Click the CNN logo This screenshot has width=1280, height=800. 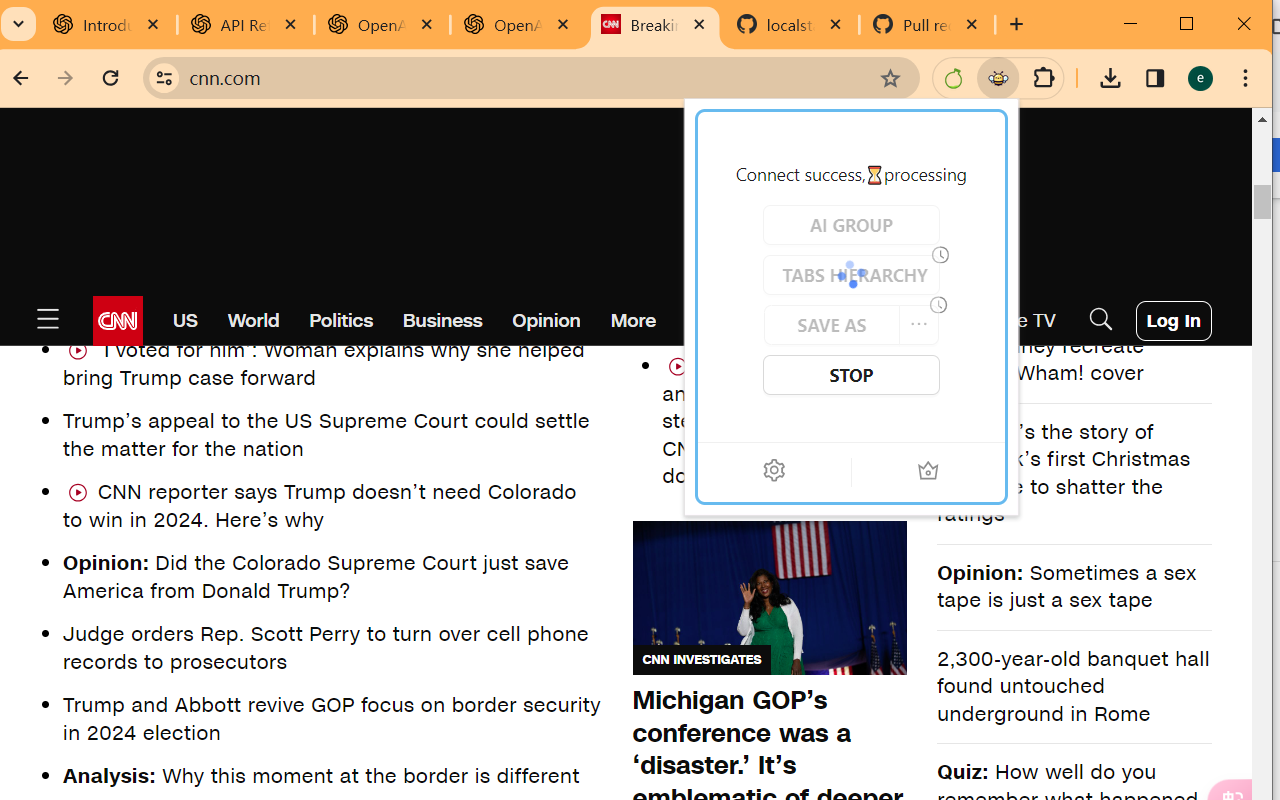(118, 321)
